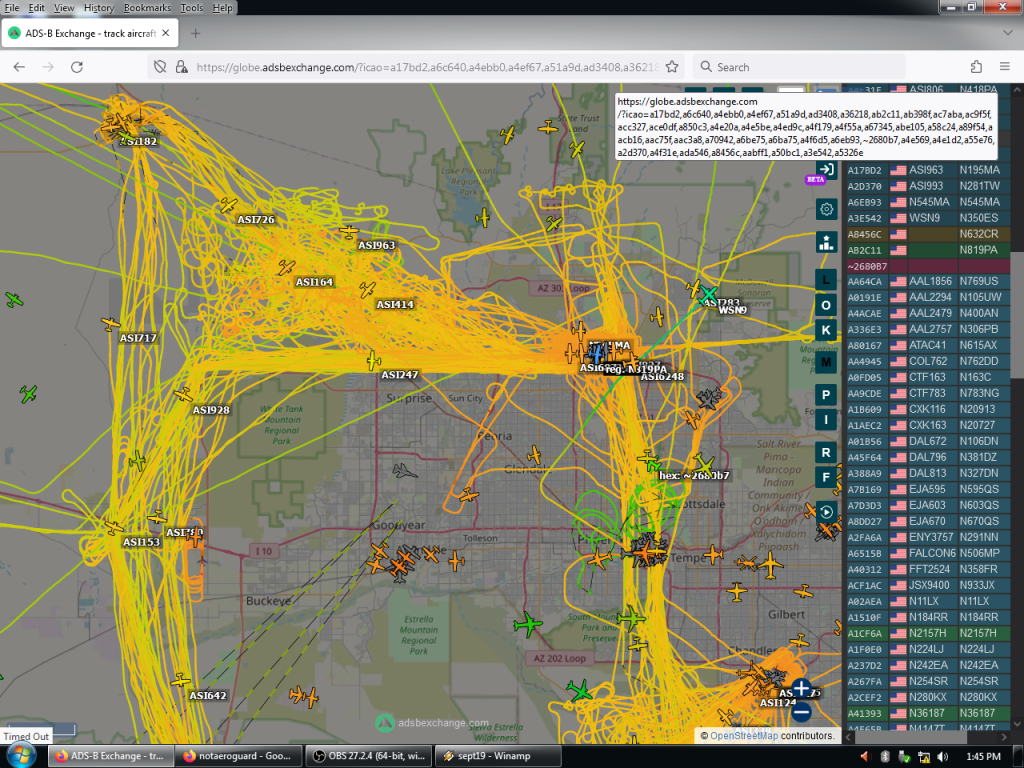Open the Firefox hamburger application menu

(x=1004, y=67)
